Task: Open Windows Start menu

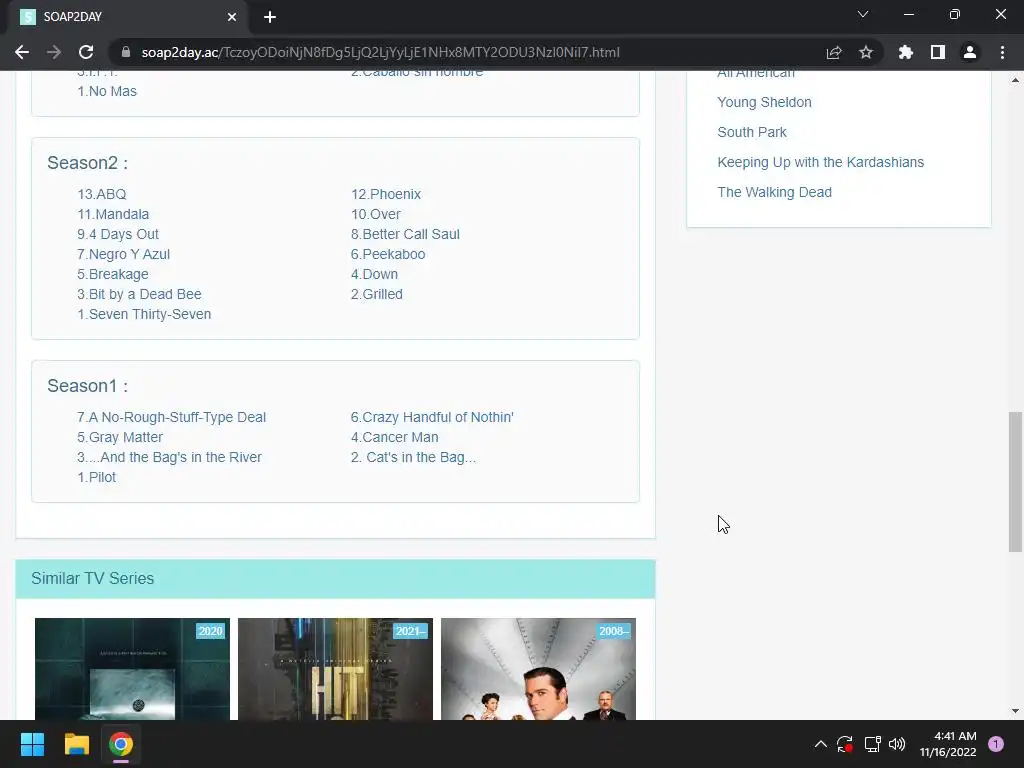Action: (x=32, y=744)
